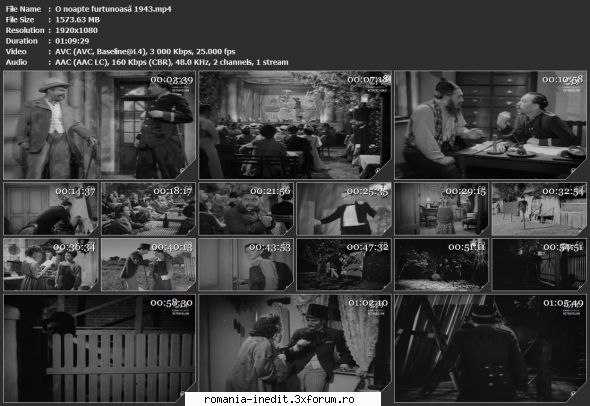Click the Video codec line with AVC

click(145, 52)
